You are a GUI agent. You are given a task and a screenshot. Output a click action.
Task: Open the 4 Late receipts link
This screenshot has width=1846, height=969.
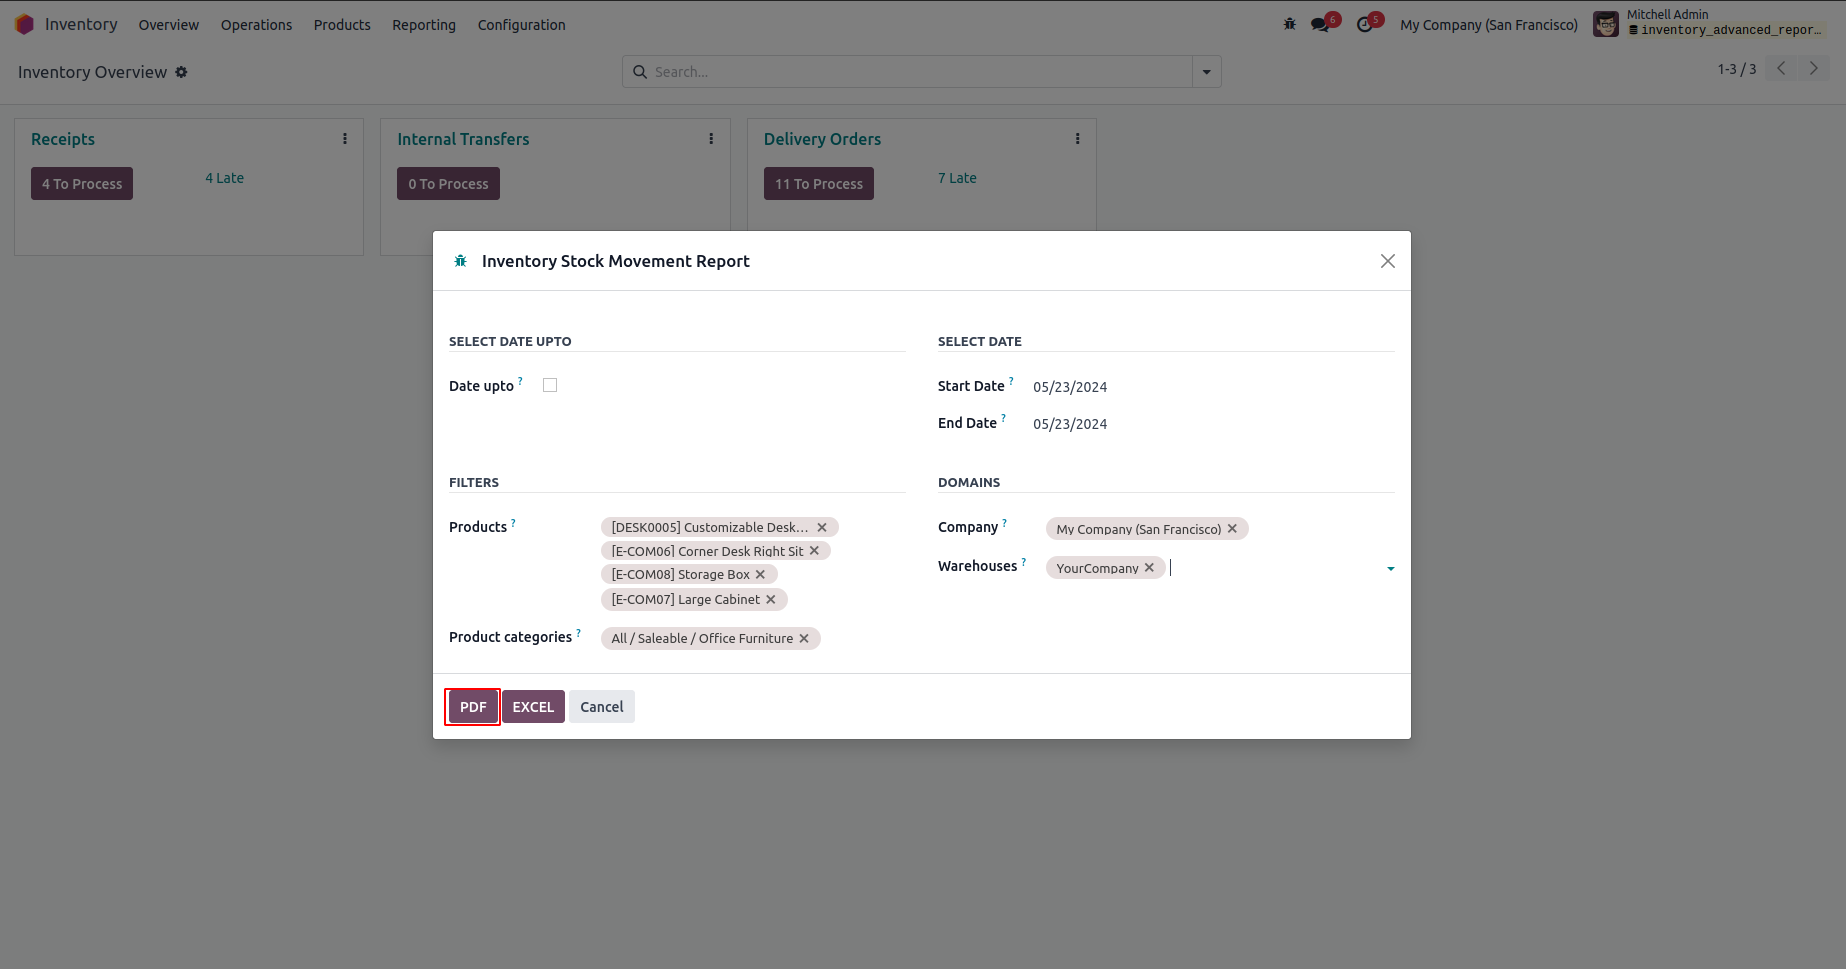coord(225,178)
